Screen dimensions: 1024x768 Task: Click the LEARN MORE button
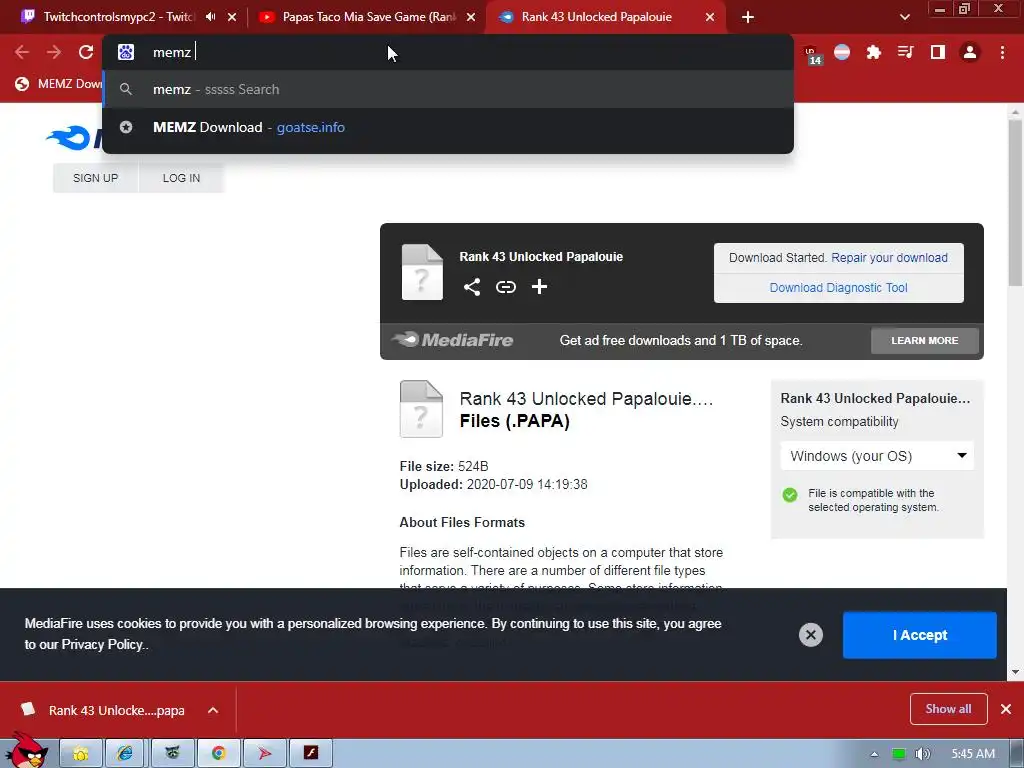click(x=925, y=340)
